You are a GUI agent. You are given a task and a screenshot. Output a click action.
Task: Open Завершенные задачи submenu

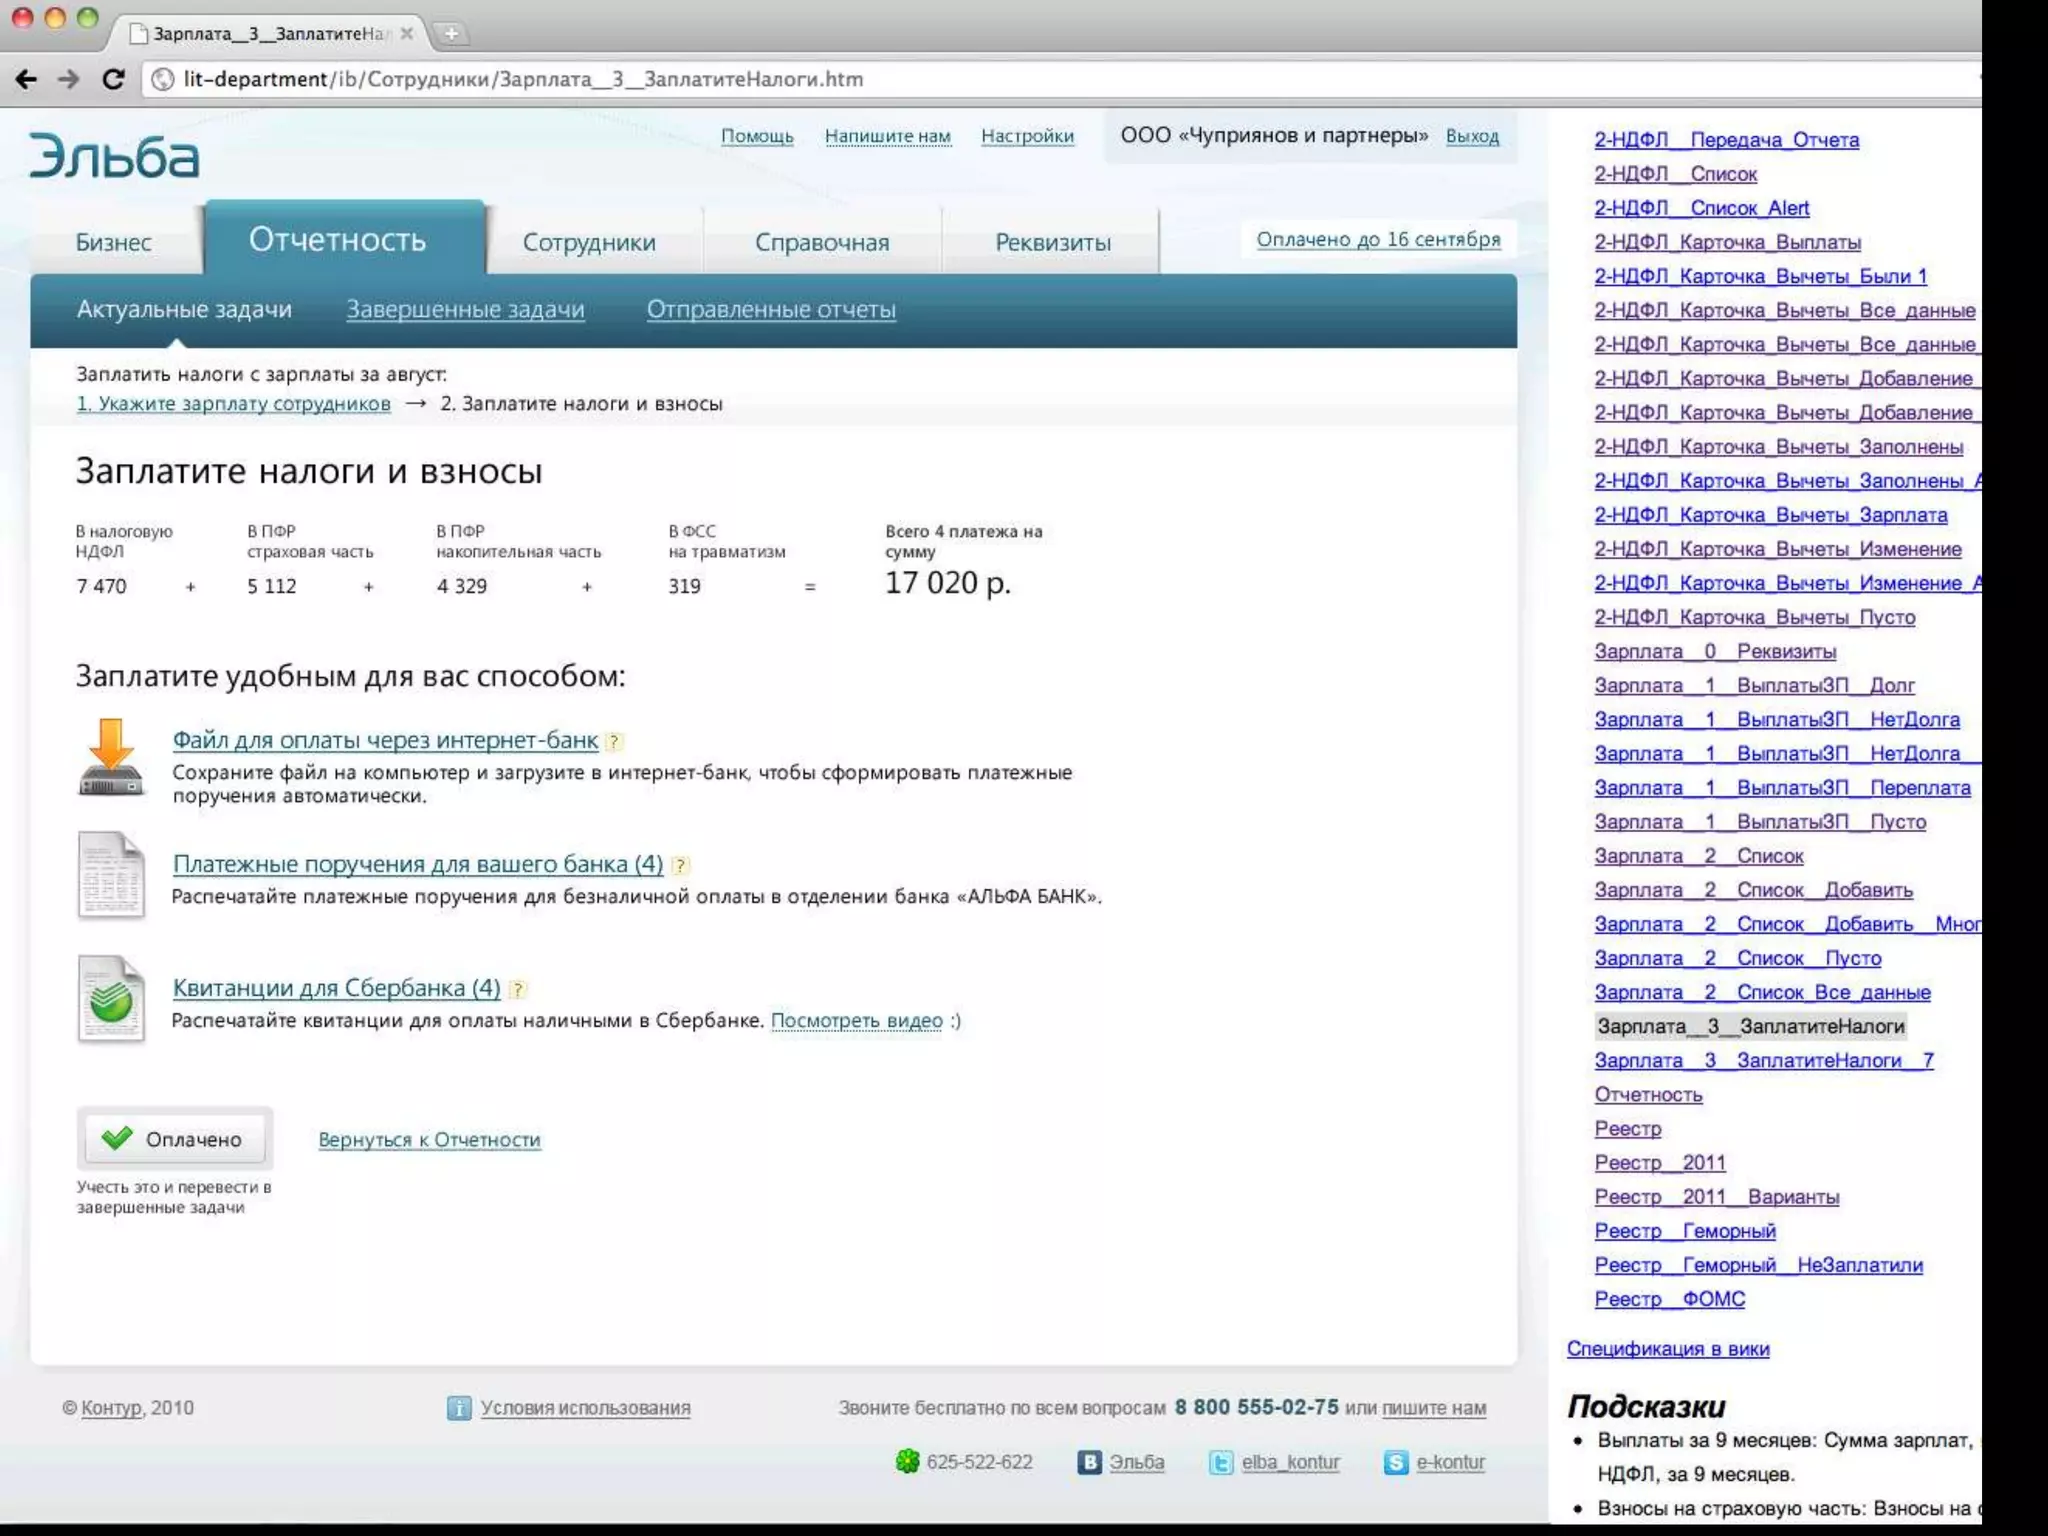(465, 310)
